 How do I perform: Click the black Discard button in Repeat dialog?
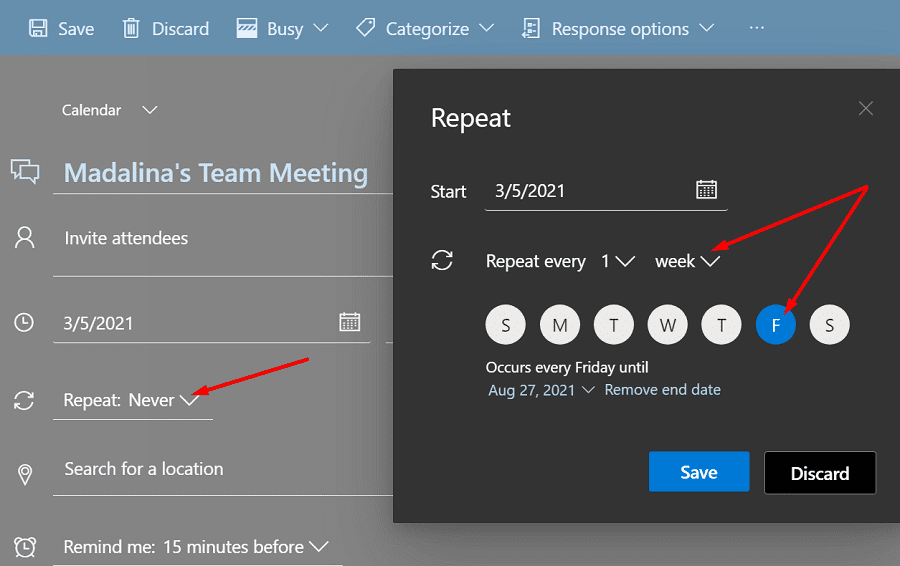click(820, 473)
